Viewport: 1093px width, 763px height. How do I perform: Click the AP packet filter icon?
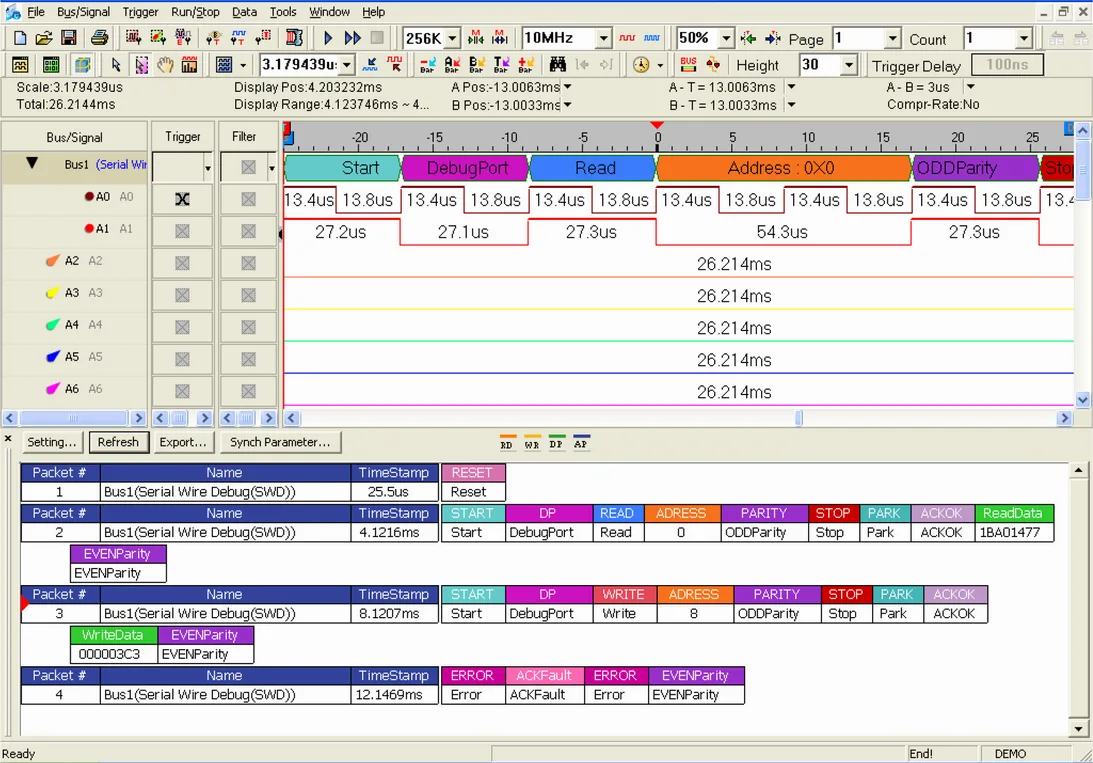(581, 443)
